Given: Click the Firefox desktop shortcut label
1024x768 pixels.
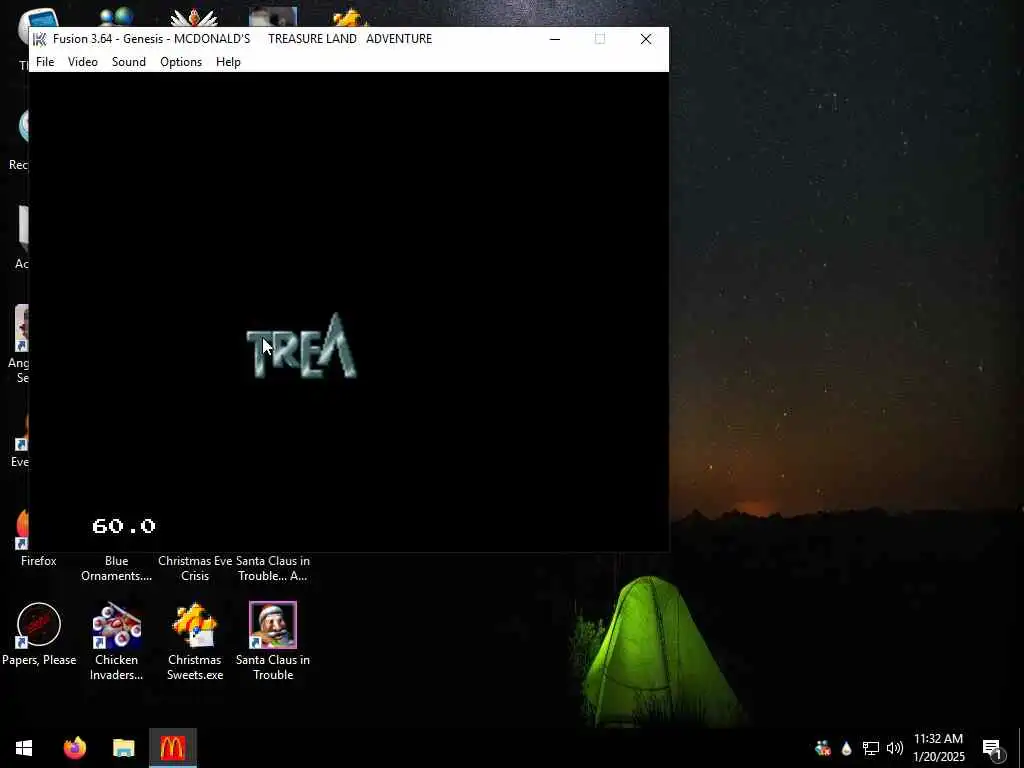Looking at the screenshot, I should (39, 561).
